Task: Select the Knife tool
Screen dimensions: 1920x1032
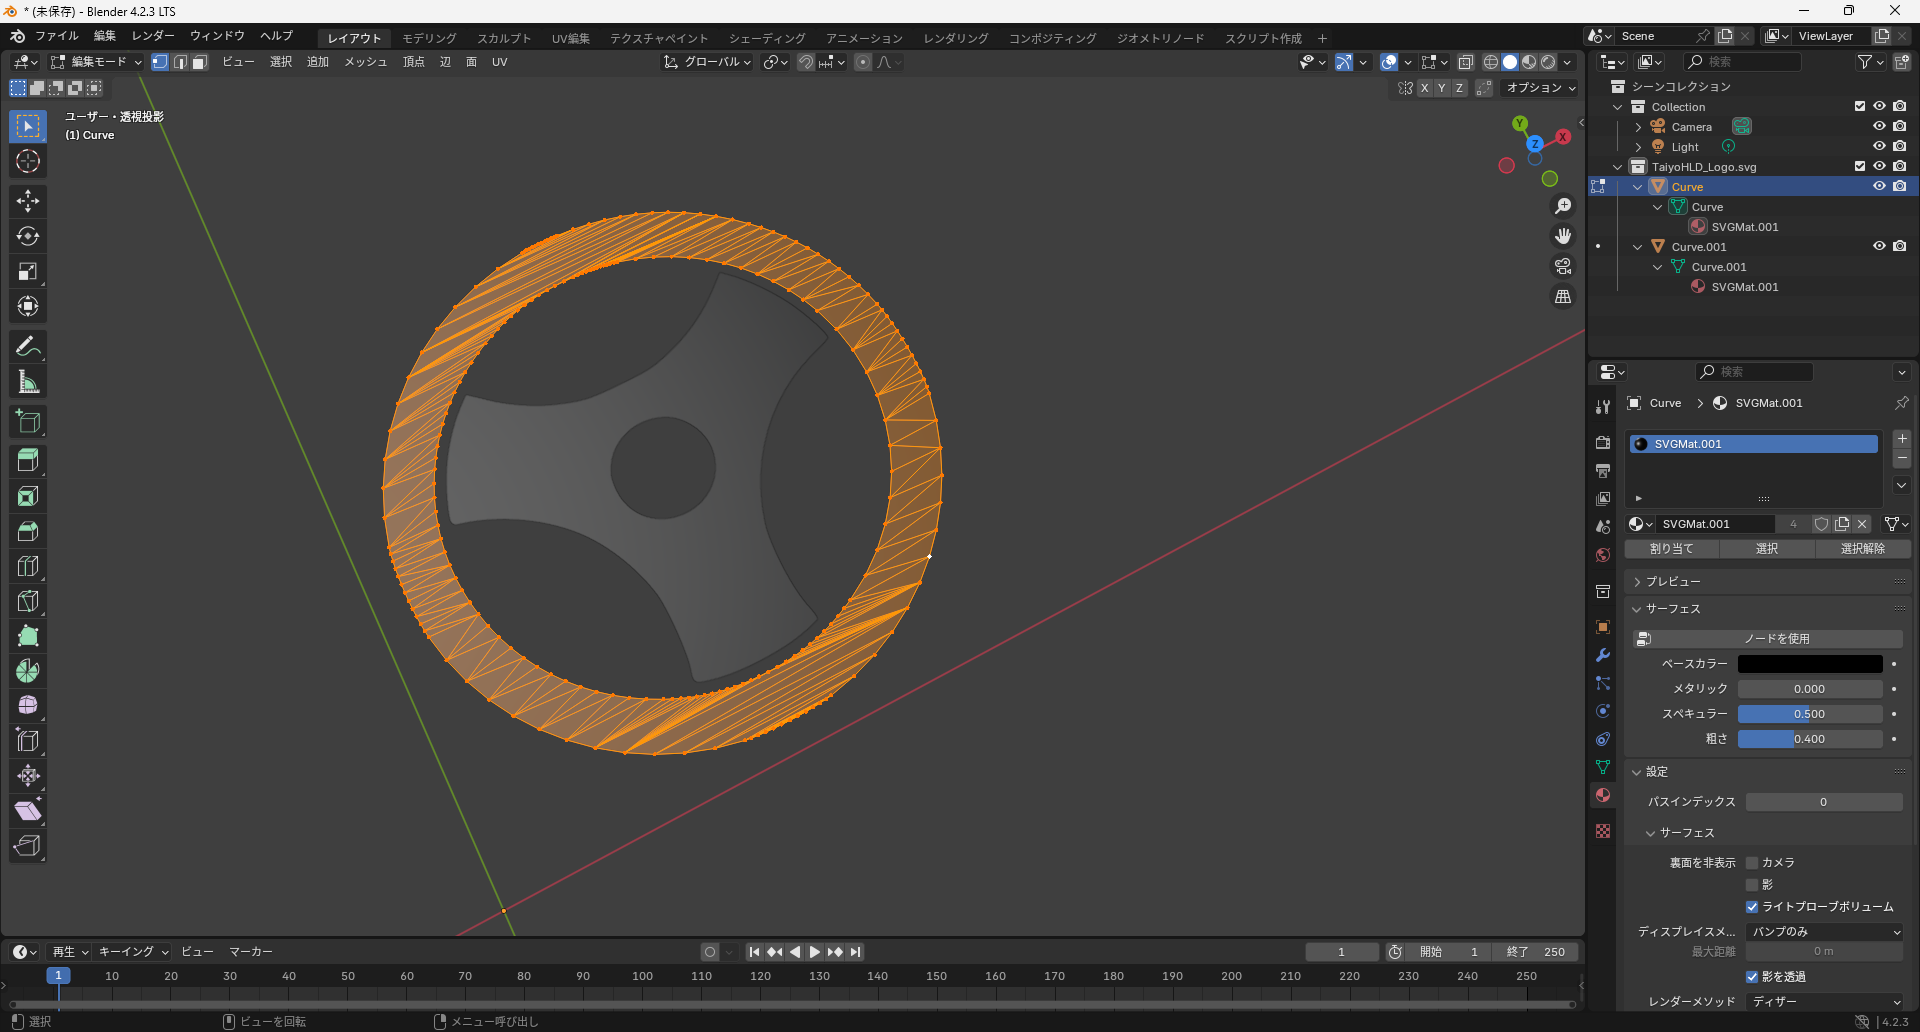Action: pyautogui.click(x=28, y=600)
